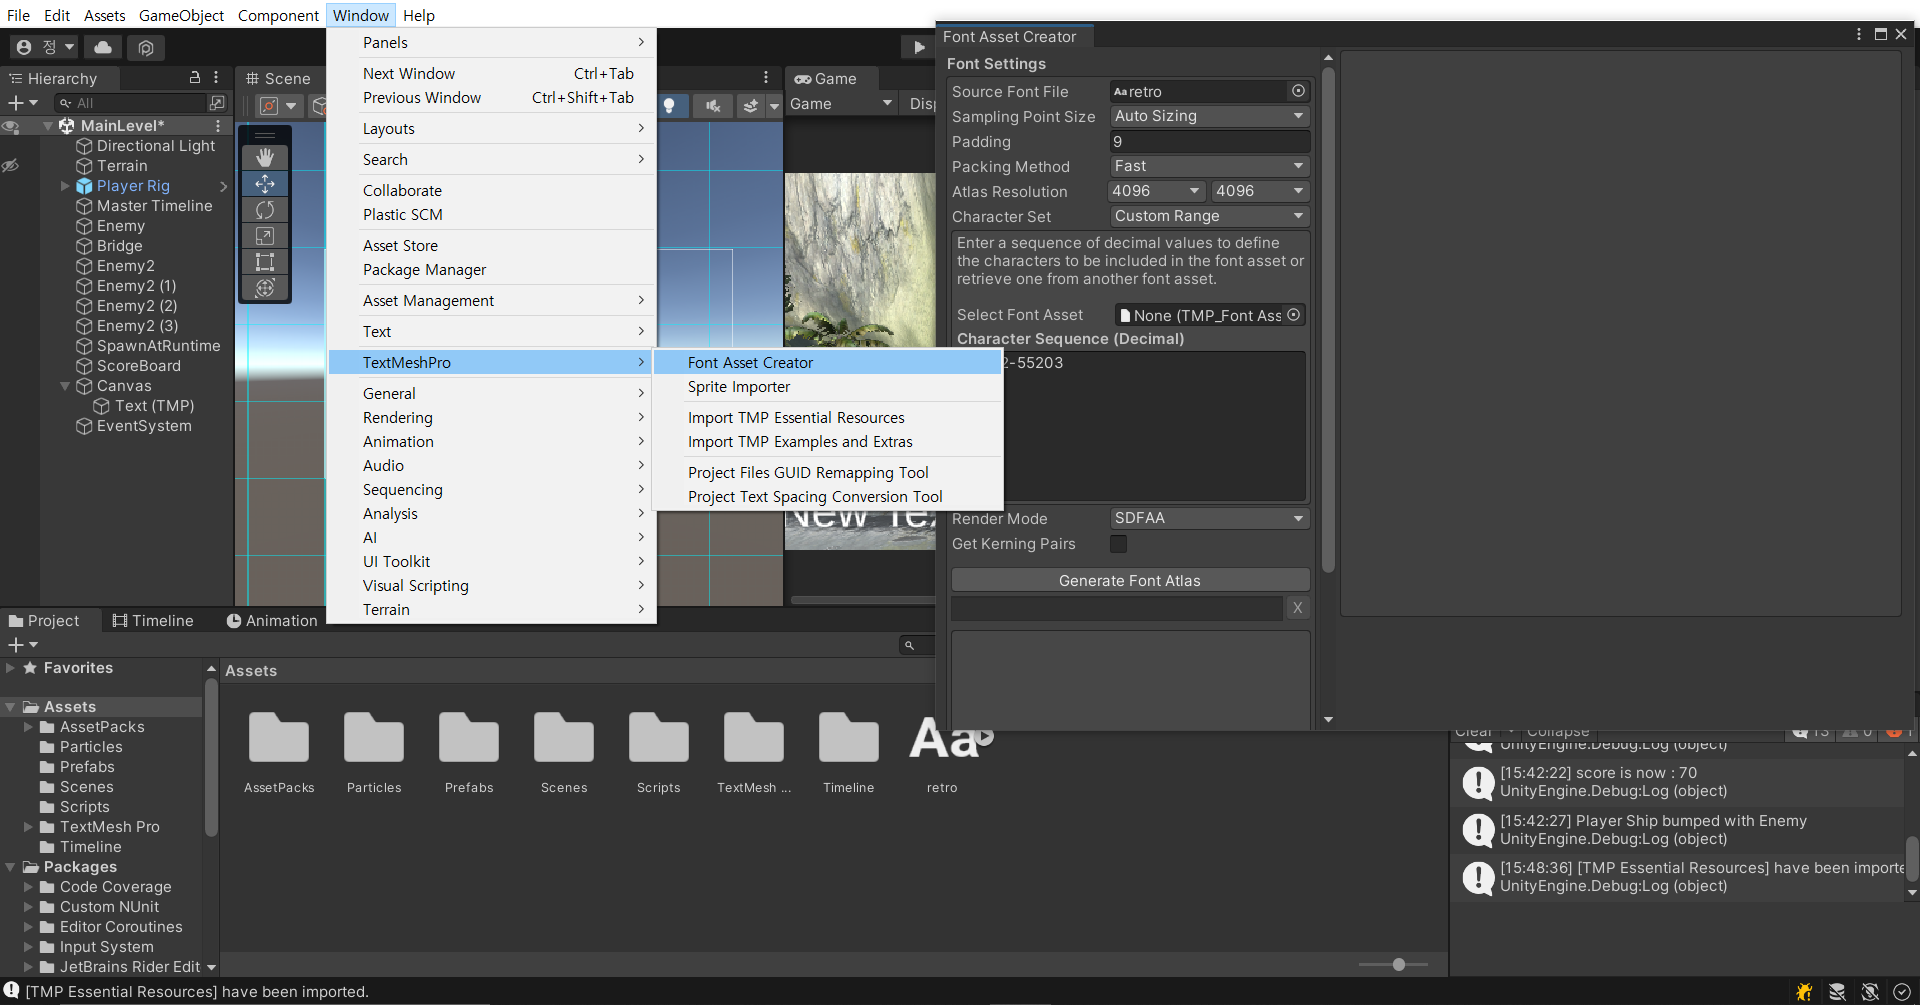Click the auto-generate lighting off icon

(x=1870, y=992)
